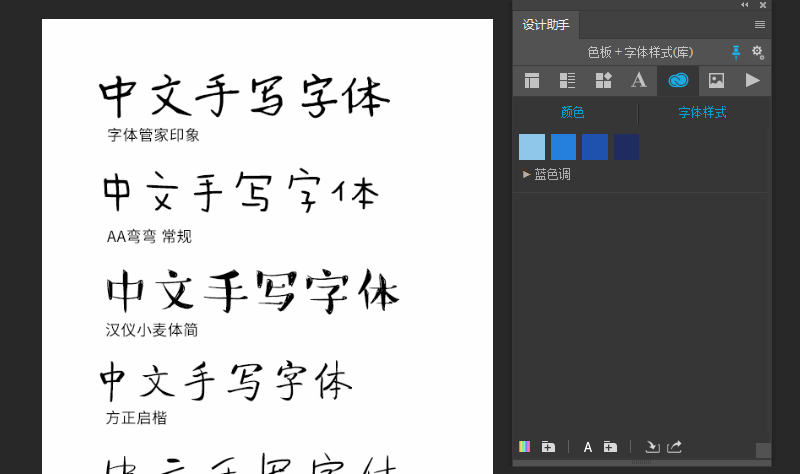Select the letter A typography icon
The image size is (800, 474).
click(638, 81)
